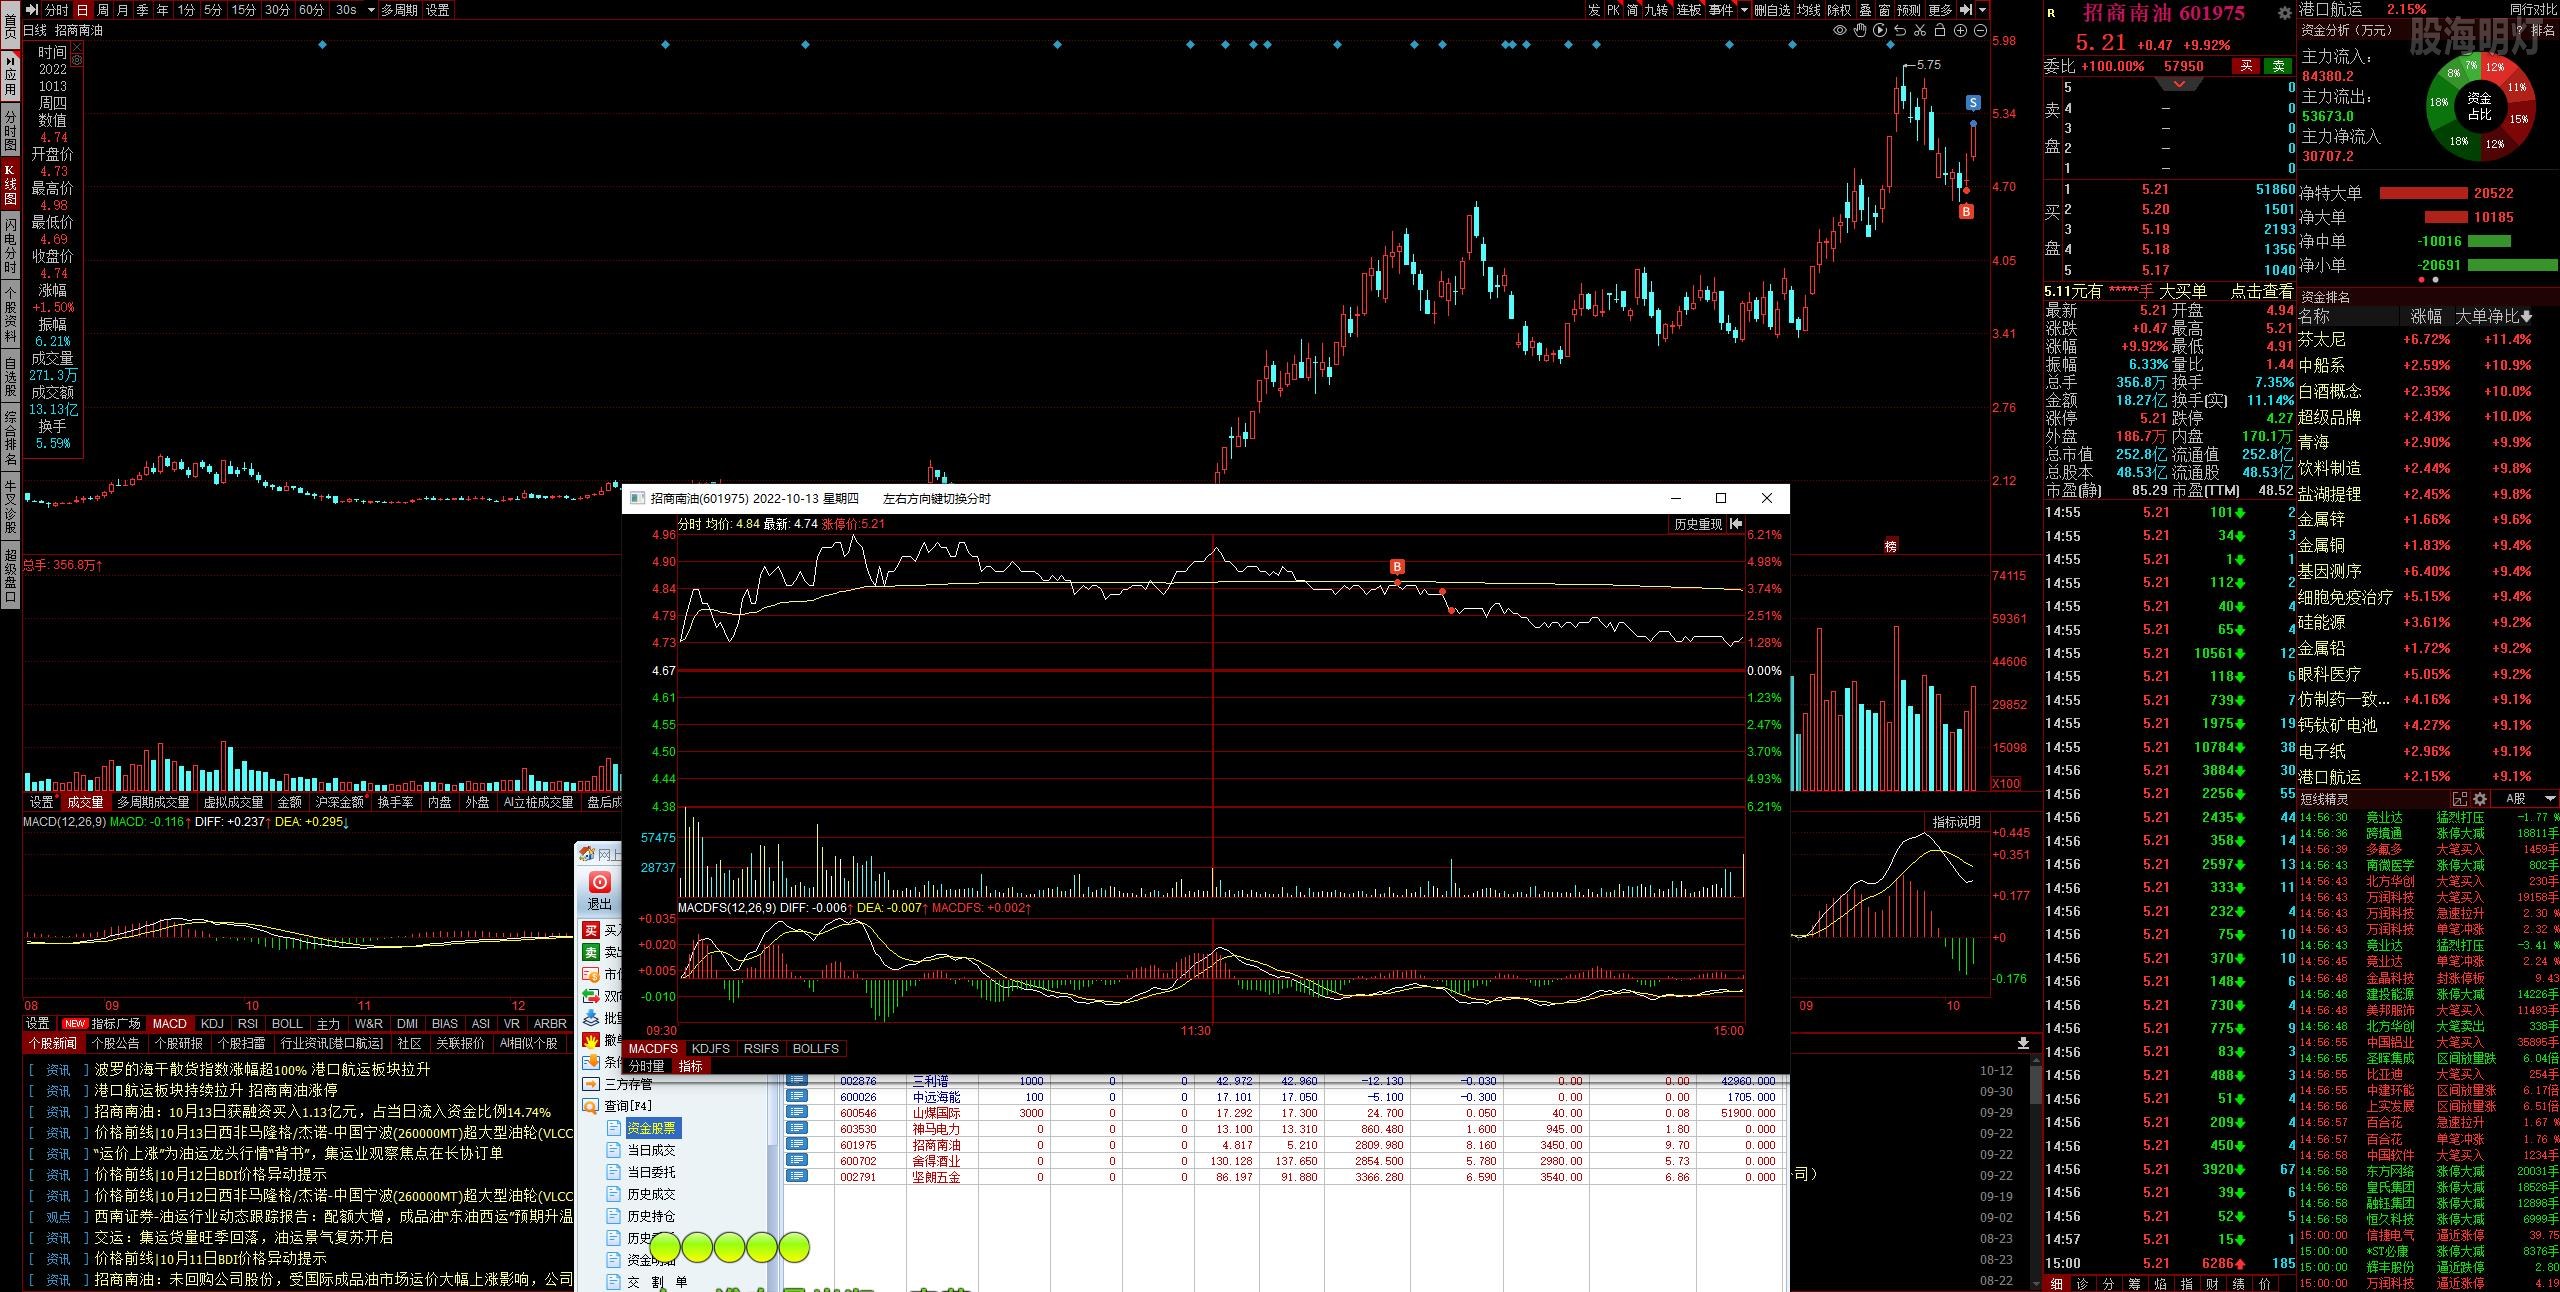Click the 历史重现 button in the intraday window
Viewport: 2560px width, 1292px height.
pyautogui.click(x=1698, y=524)
